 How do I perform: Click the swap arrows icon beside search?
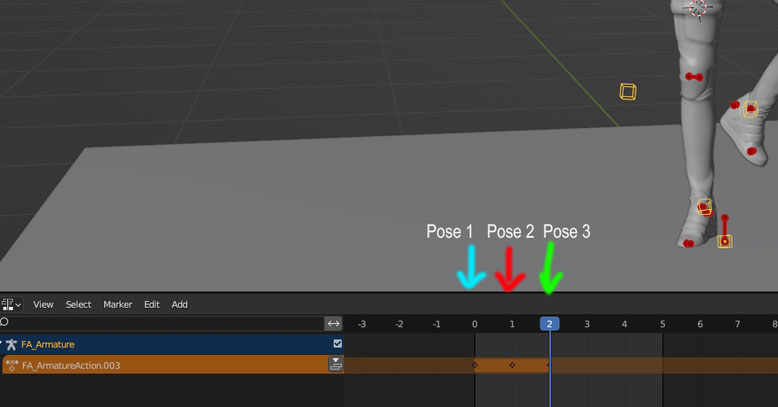click(334, 323)
